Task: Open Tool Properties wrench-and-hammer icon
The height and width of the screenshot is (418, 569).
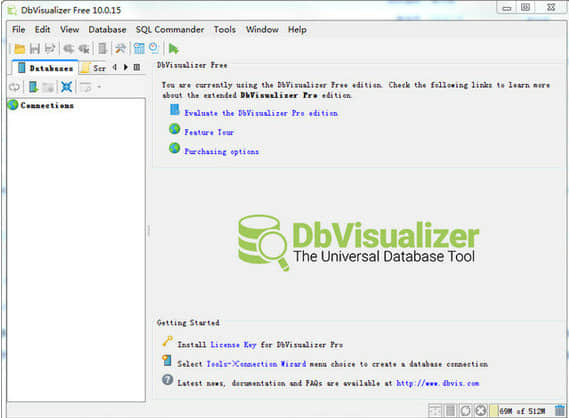Action: coord(120,49)
